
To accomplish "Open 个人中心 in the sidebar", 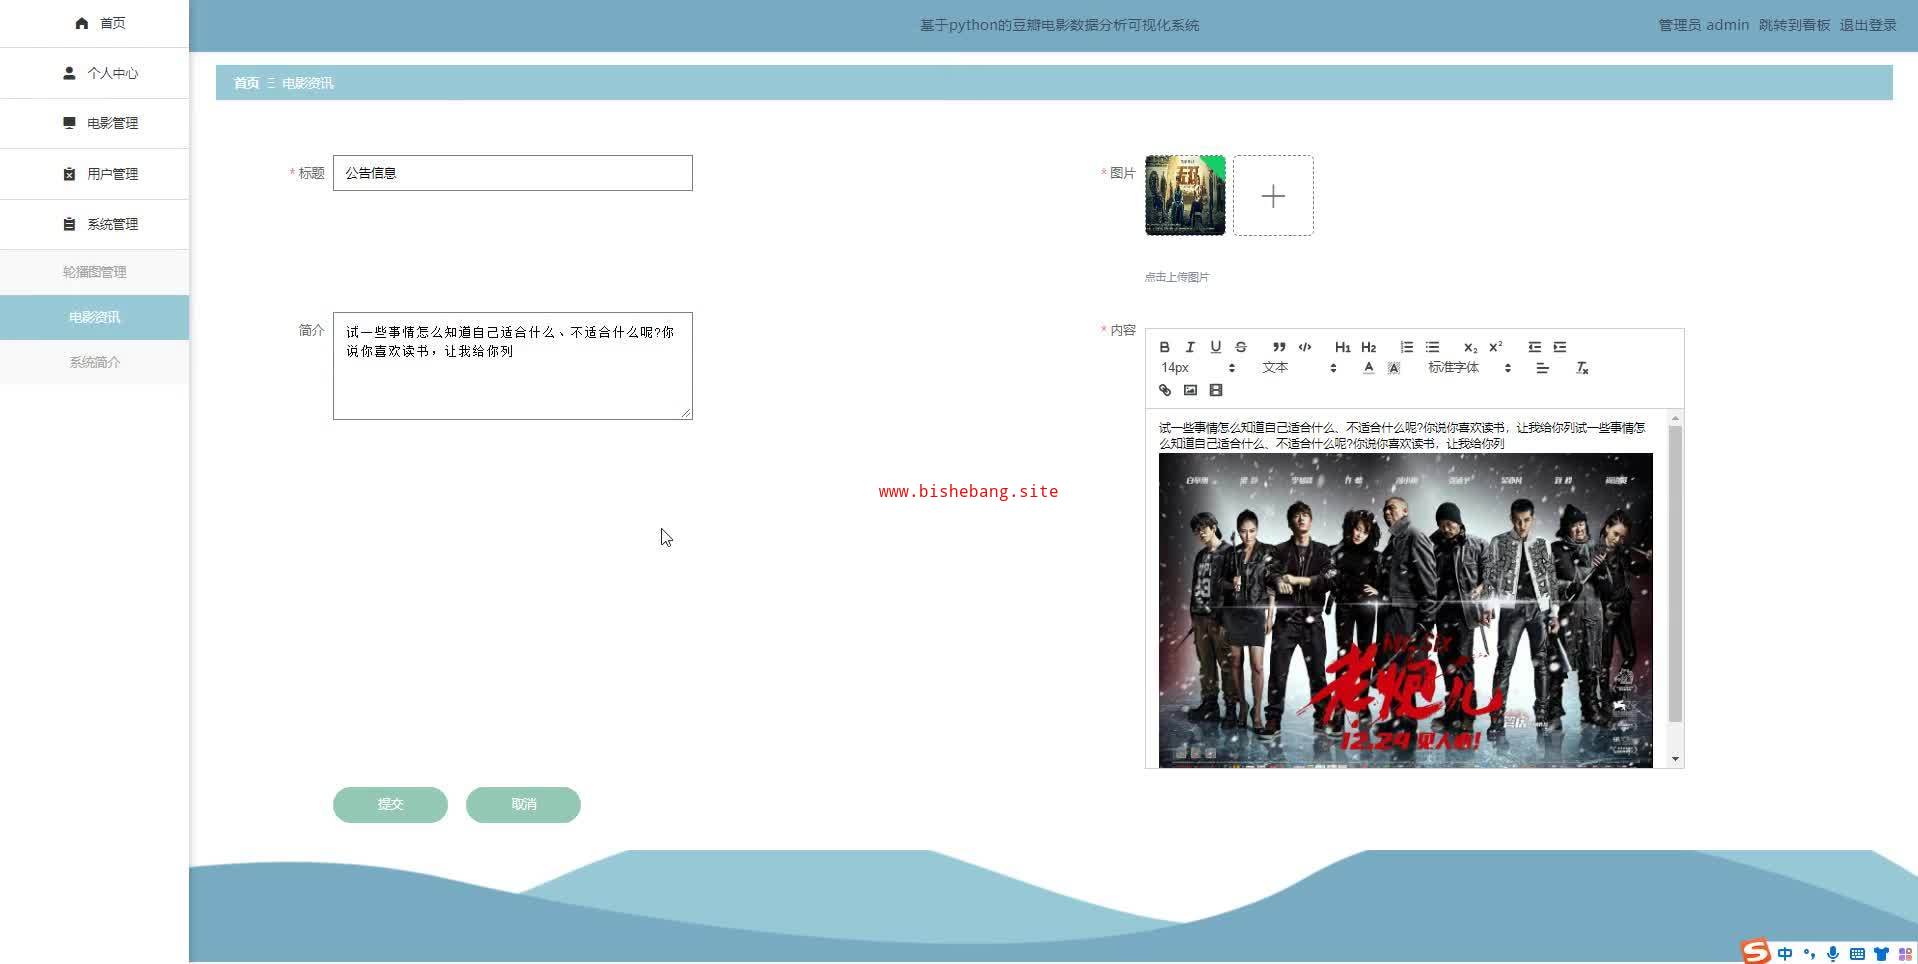I will point(94,73).
